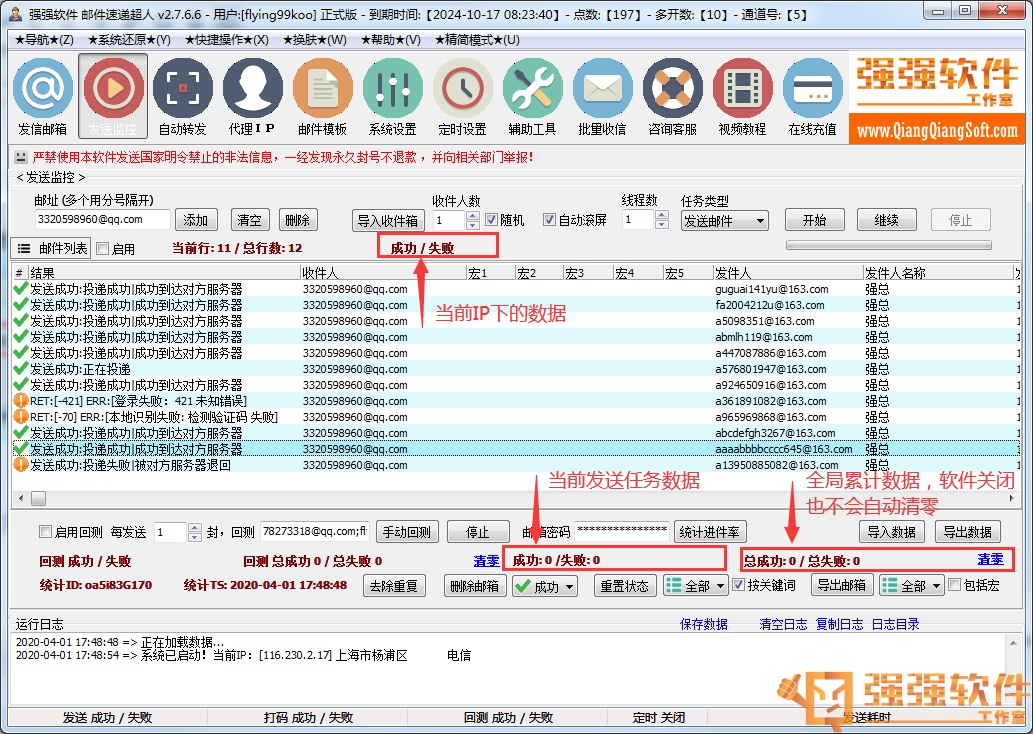Toggle the 按关键词 checkbox
The image size is (1033, 734).
tap(739, 584)
